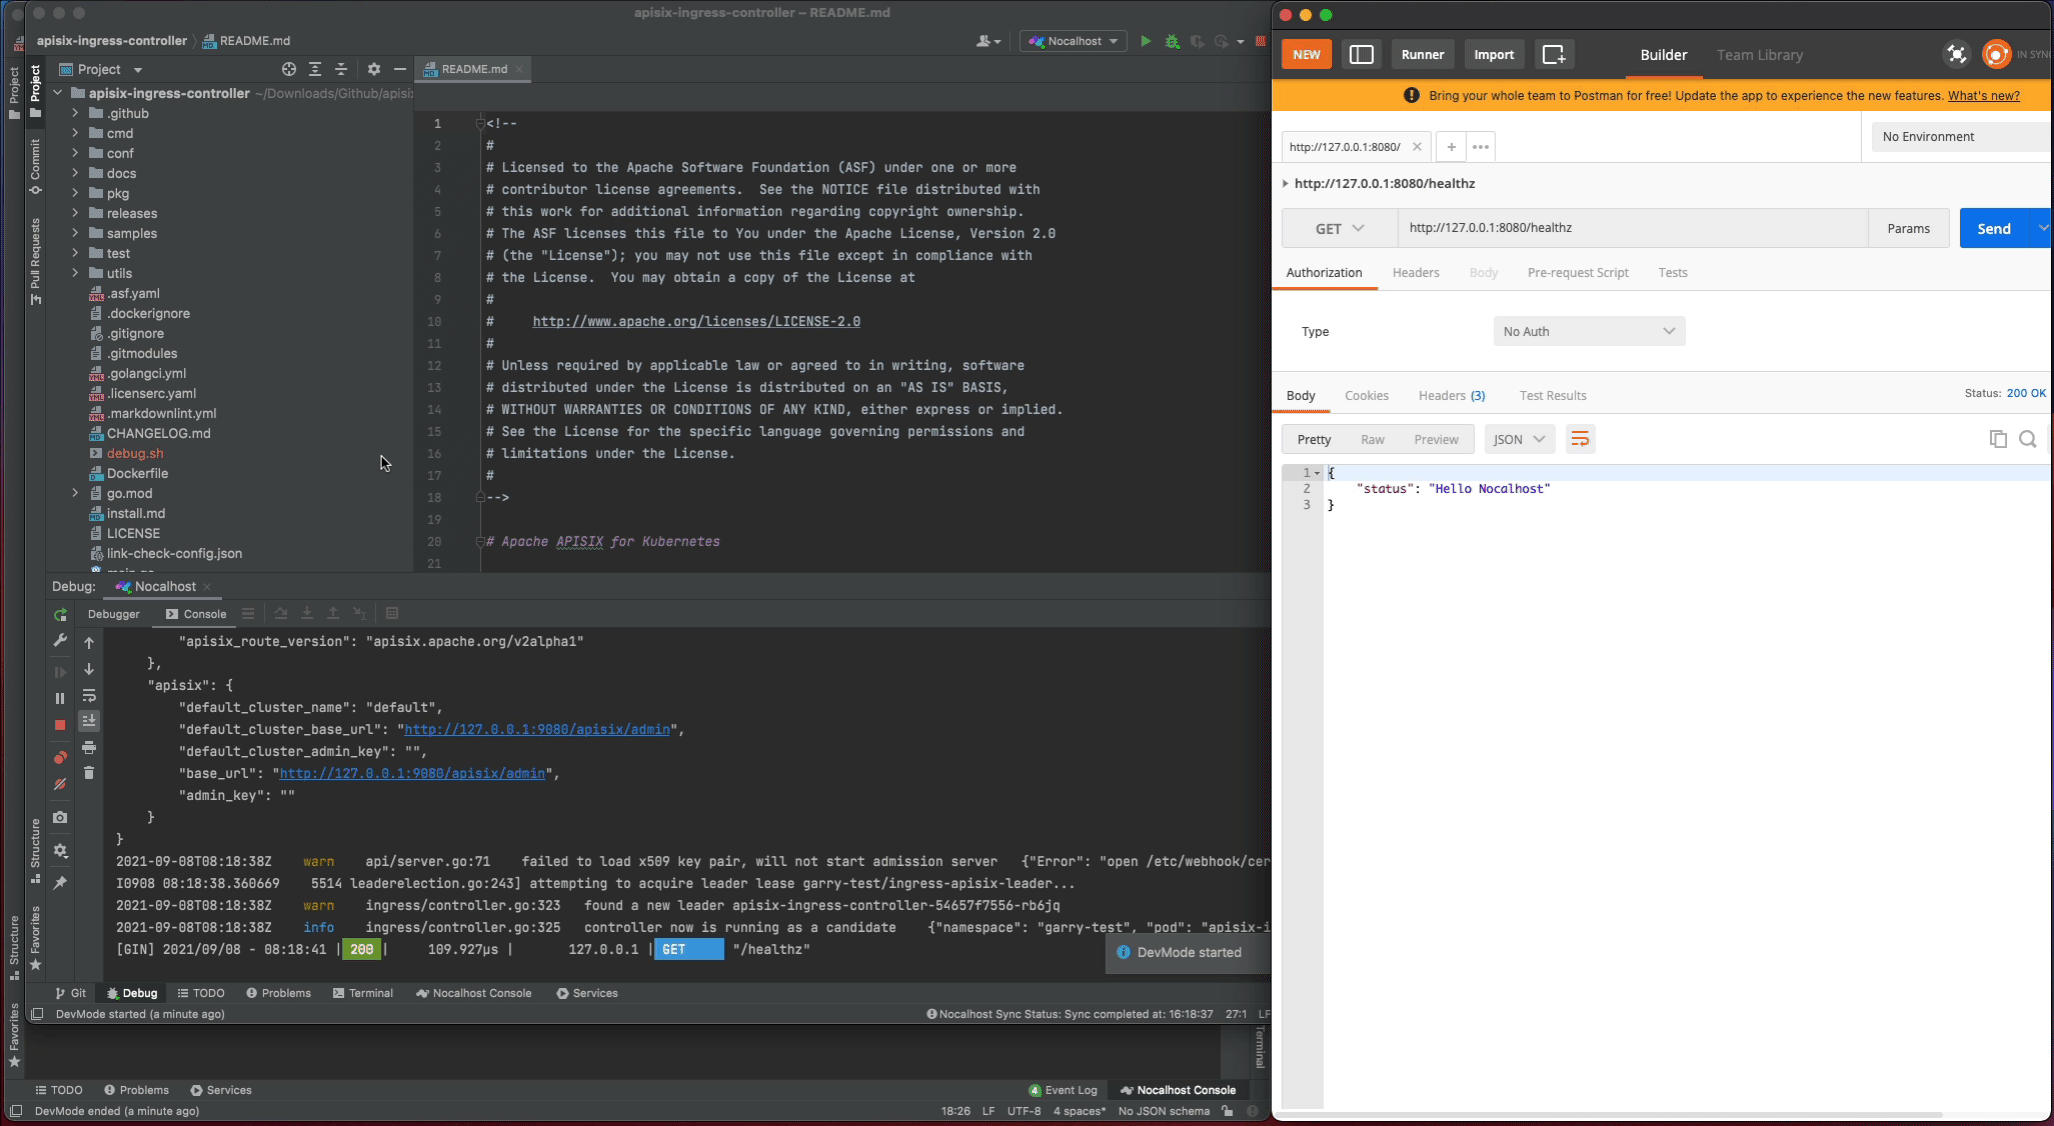Click the Send button in Postman
This screenshot has height=1126, width=2054.
(x=1994, y=227)
